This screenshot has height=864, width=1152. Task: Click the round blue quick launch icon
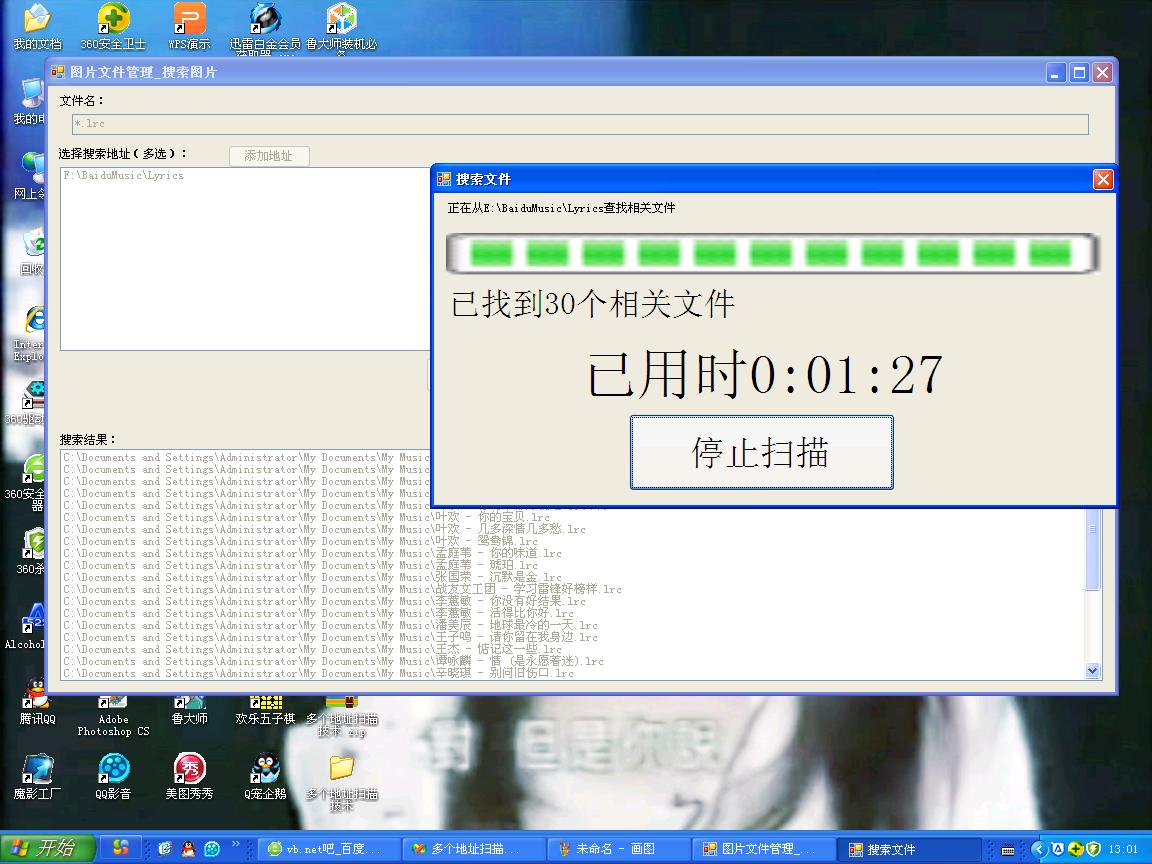(212, 849)
